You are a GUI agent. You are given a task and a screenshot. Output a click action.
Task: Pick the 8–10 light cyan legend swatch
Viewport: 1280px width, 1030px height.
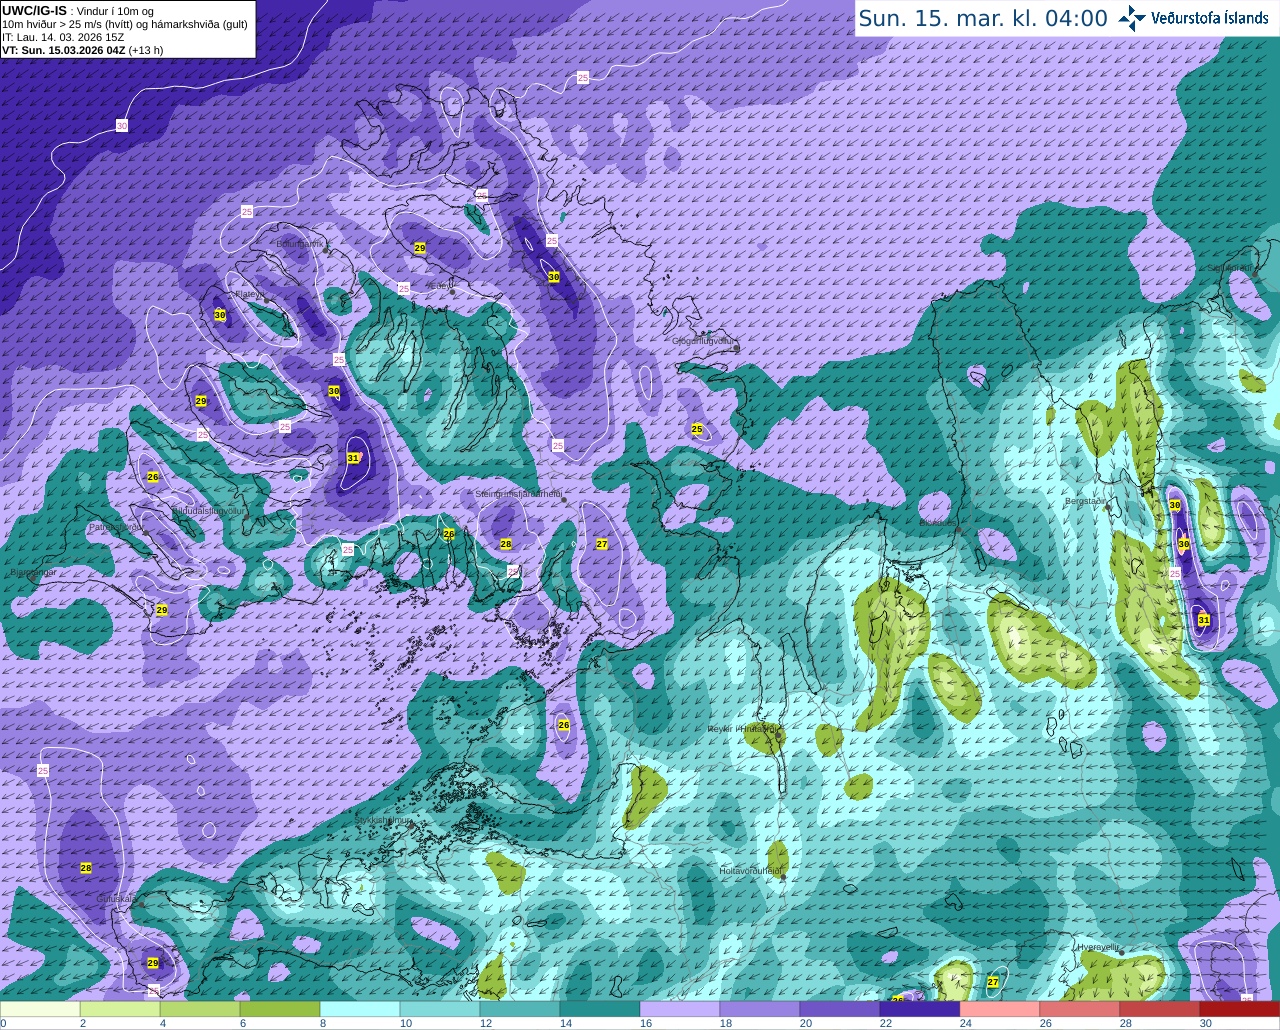[360, 1009]
